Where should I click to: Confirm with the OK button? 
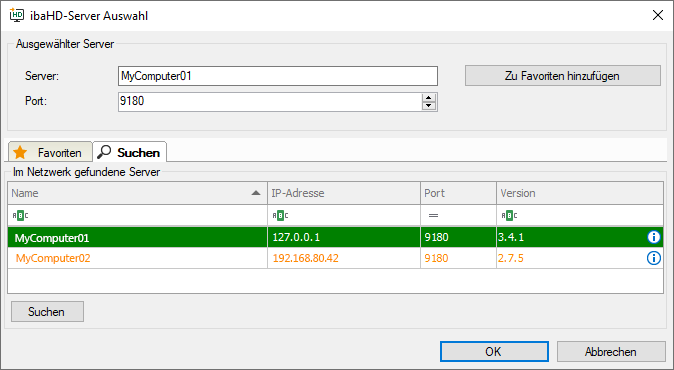(x=494, y=352)
